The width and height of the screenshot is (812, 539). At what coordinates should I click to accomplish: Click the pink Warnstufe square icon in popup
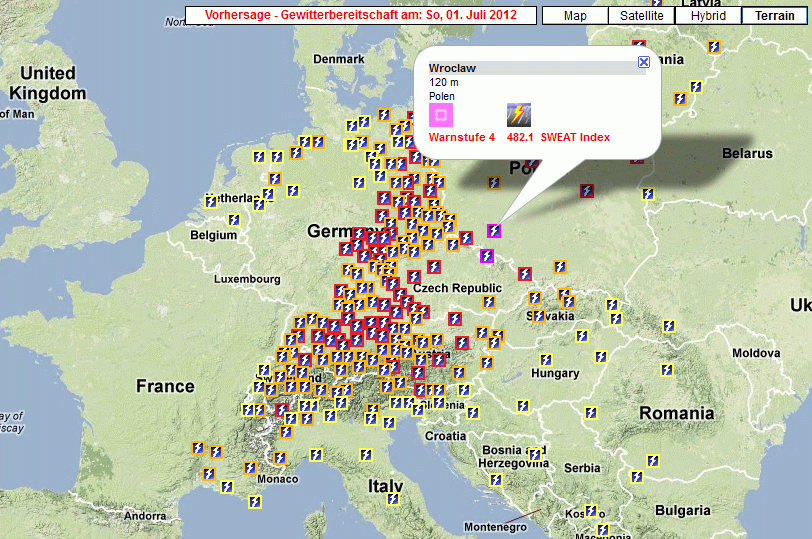441,115
